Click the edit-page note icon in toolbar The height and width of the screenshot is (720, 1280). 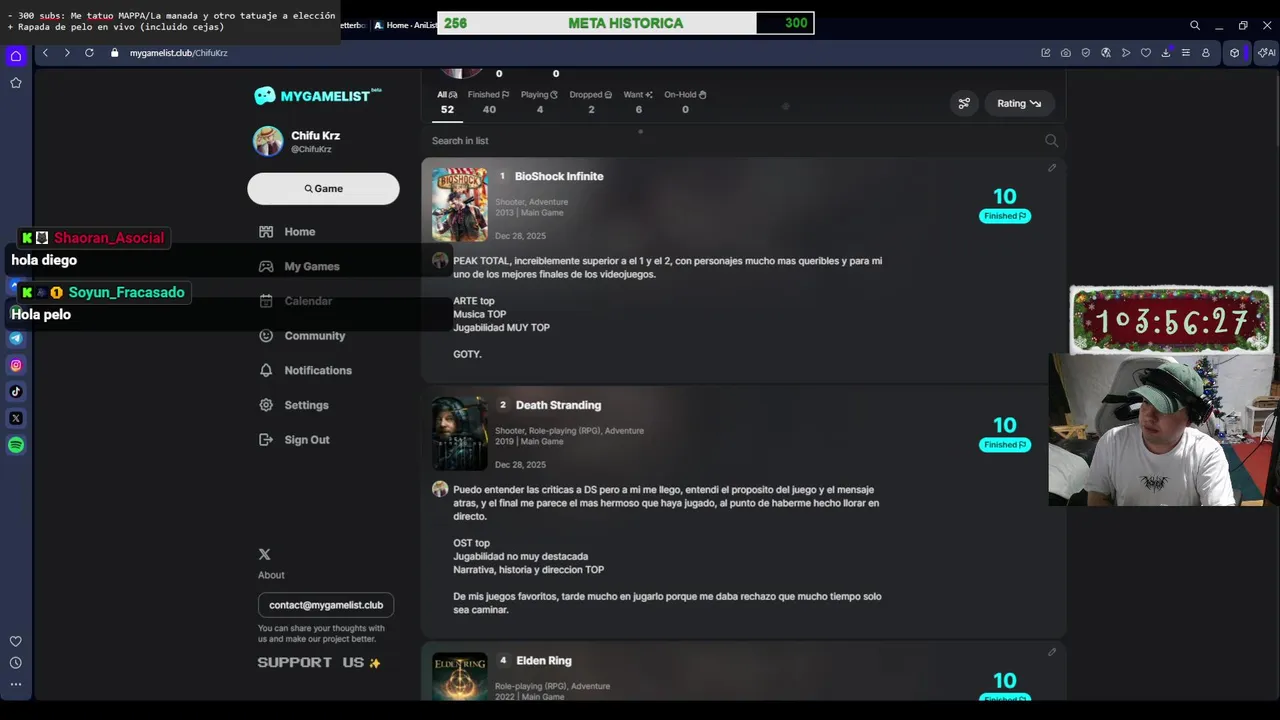pos(1046,53)
